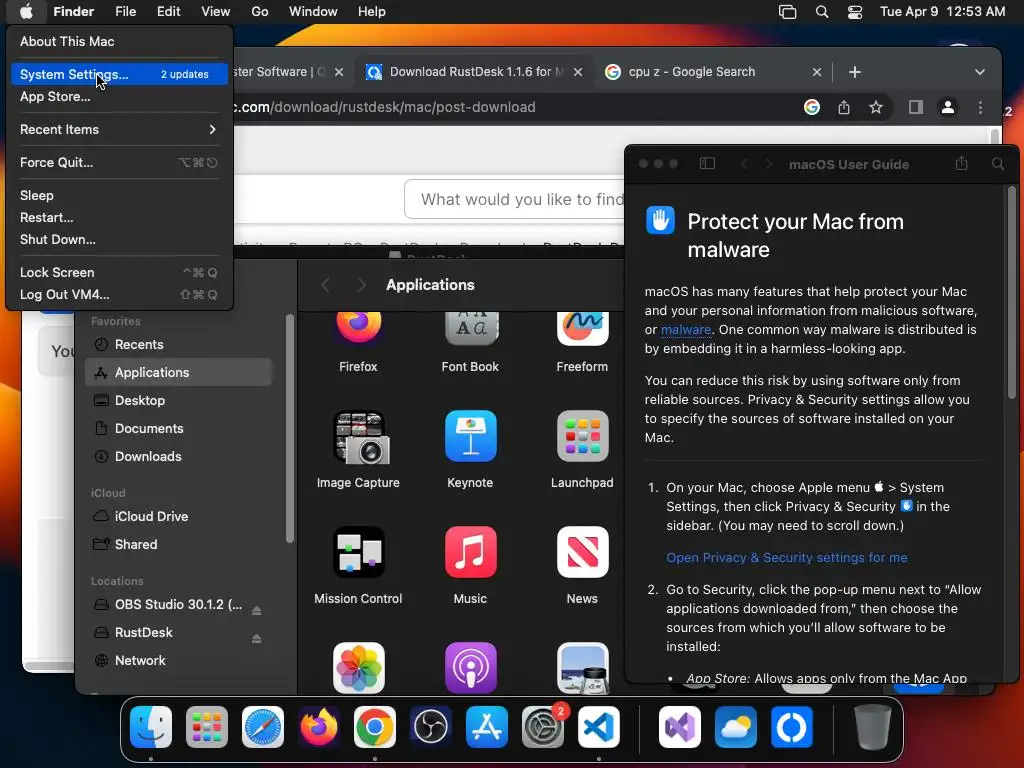Click Finder icon in the Dock

(x=151, y=727)
